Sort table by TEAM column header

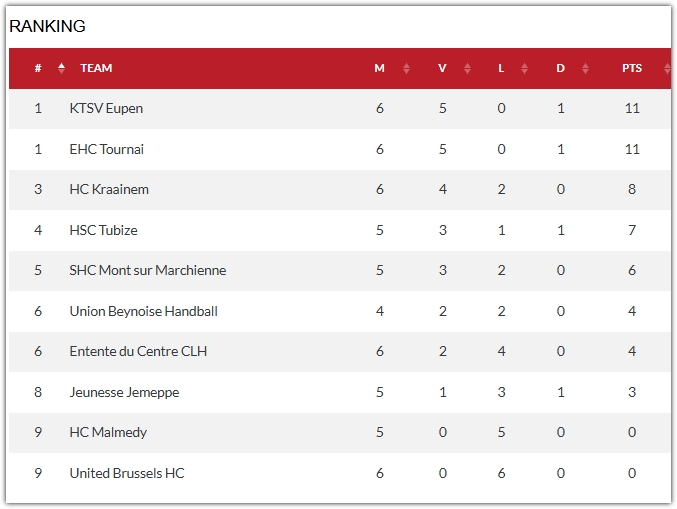coord(96,69)
